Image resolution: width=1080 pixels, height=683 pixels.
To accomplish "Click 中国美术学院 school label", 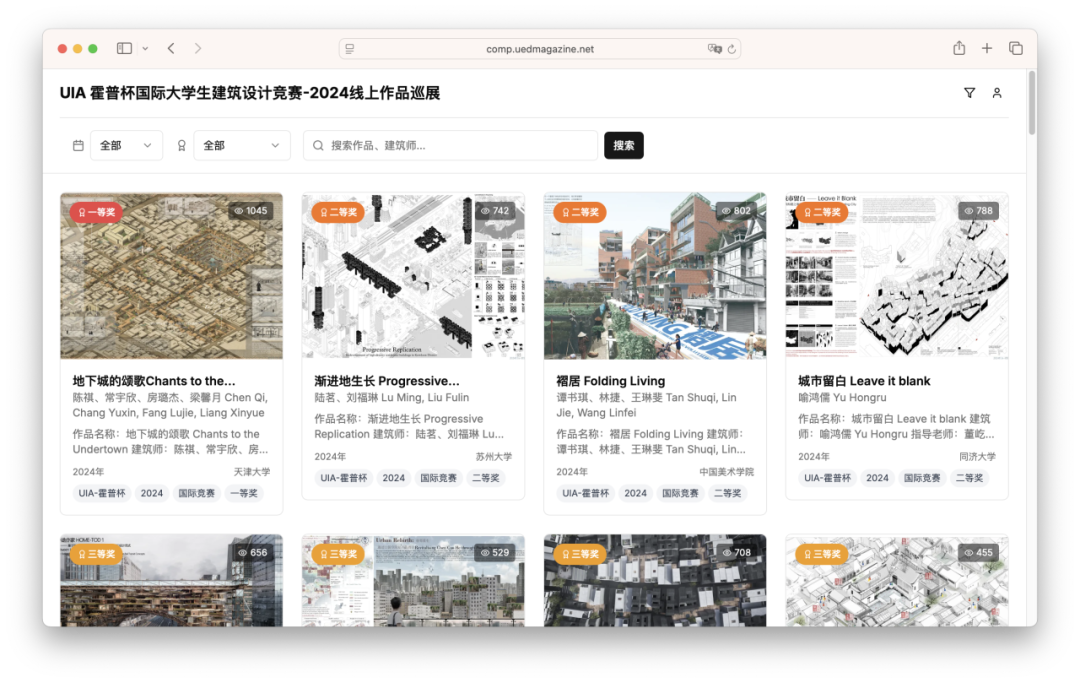I will pyautogui.click(x=727, y=472).
